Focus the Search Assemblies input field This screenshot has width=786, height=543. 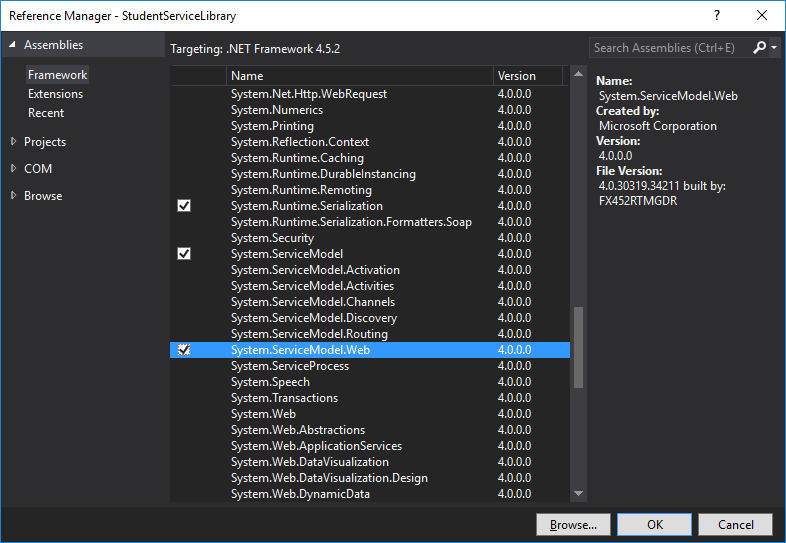[x=669, y=48]
